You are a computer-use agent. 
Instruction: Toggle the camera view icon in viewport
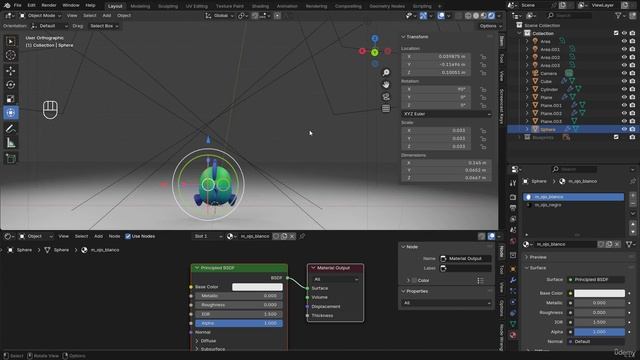386,97
